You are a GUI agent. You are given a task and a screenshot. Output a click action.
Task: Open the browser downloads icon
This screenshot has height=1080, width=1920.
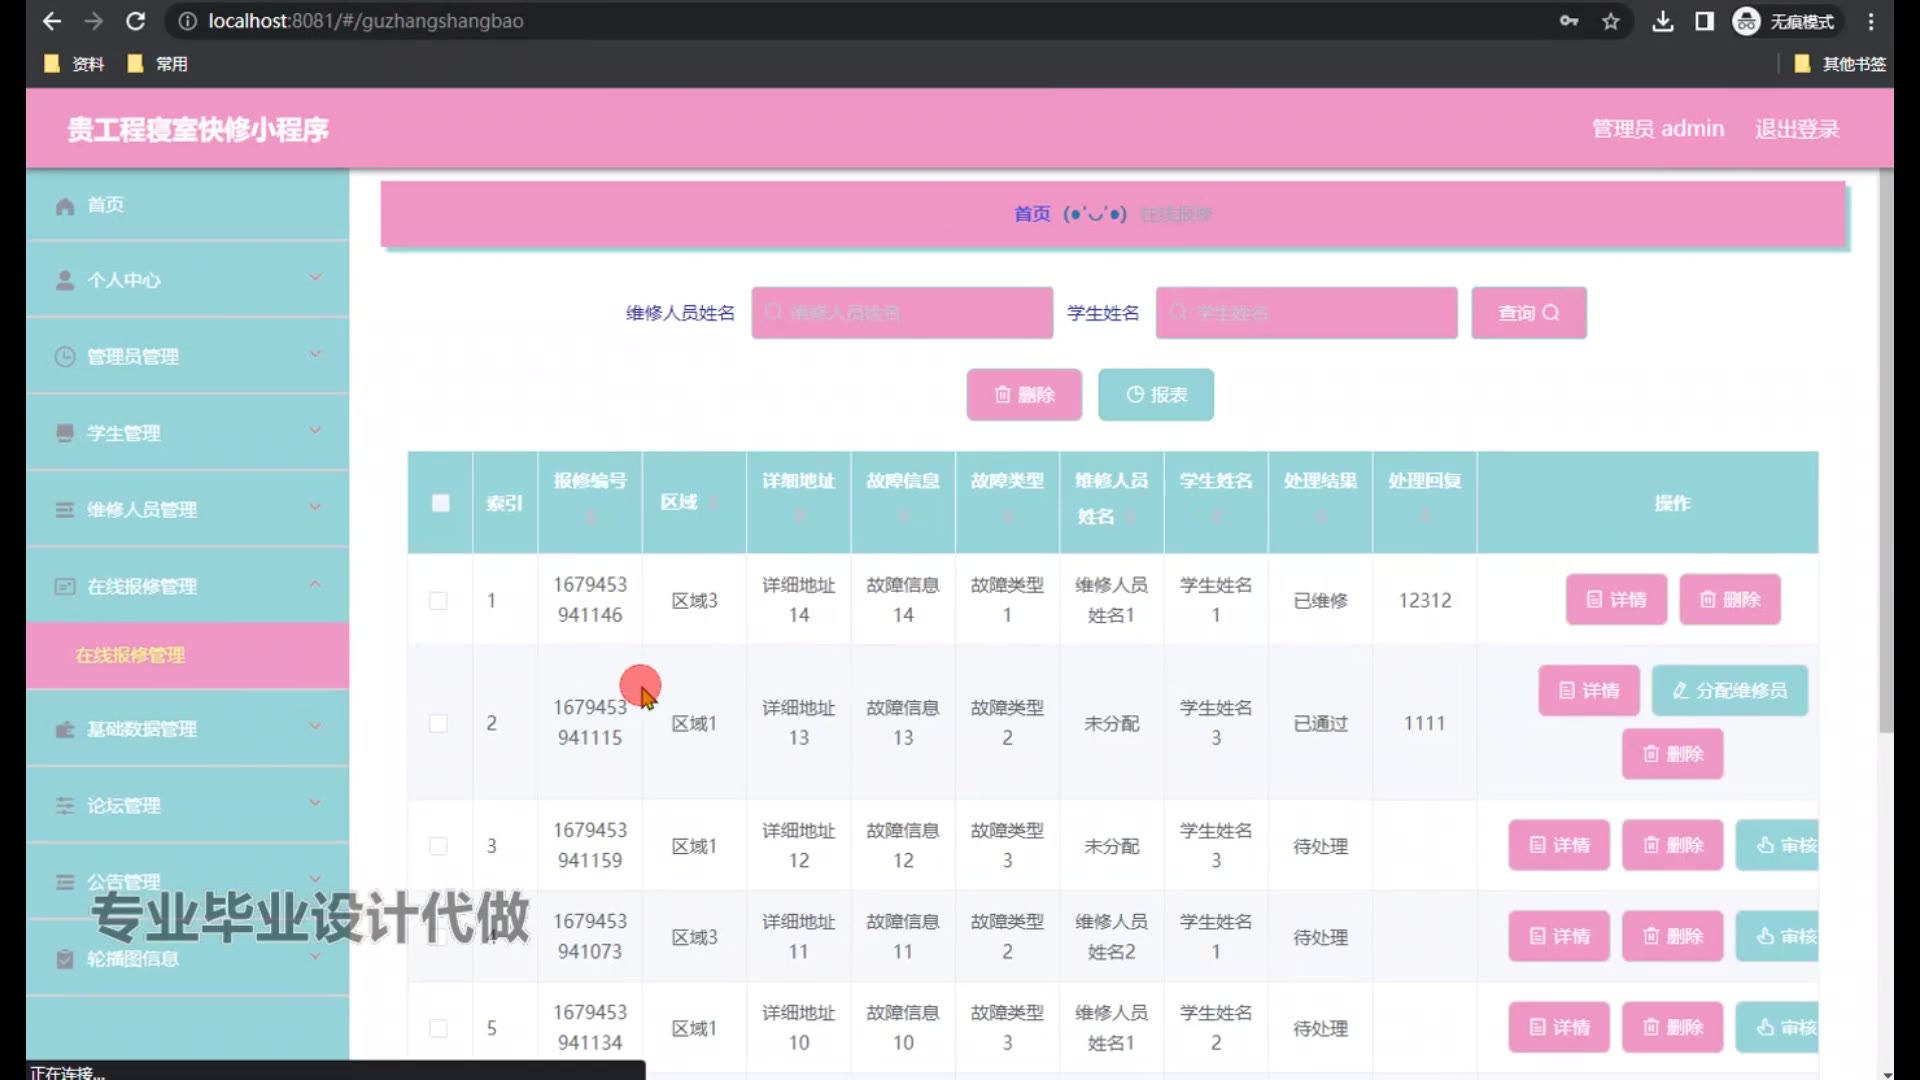pos(1662,21)
